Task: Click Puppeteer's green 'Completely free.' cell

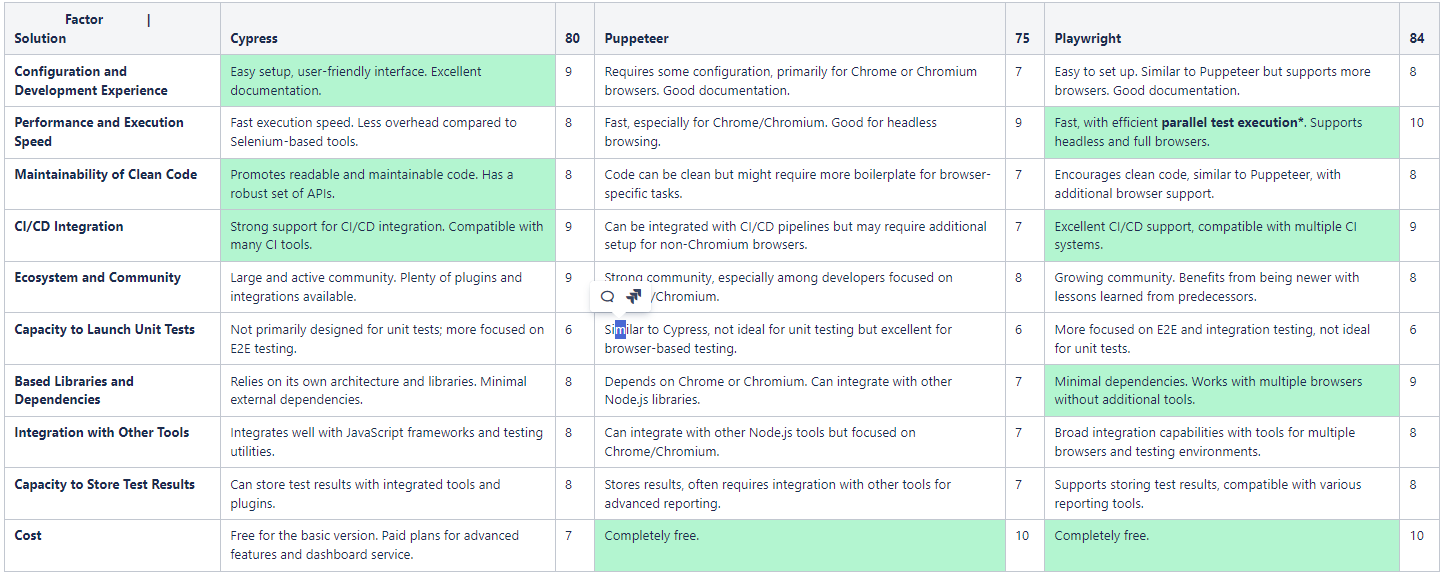Action: point(651,536)
